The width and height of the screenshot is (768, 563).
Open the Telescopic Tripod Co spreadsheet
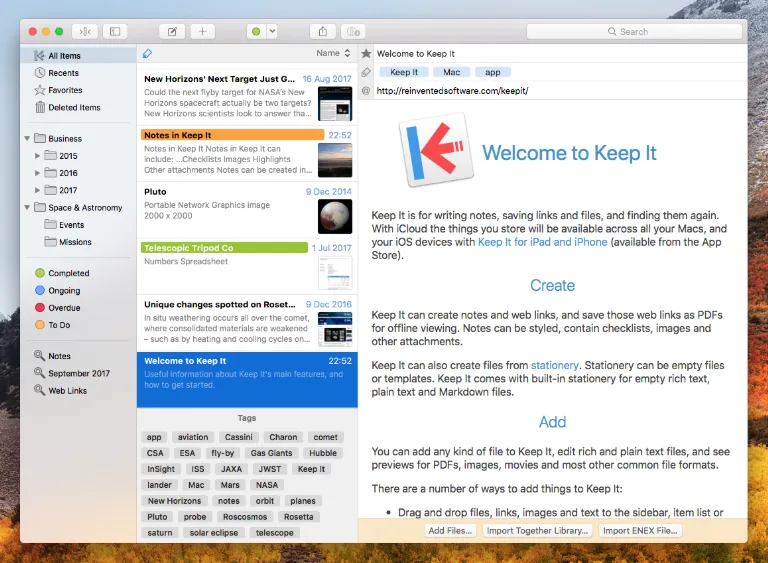(247, 266)
